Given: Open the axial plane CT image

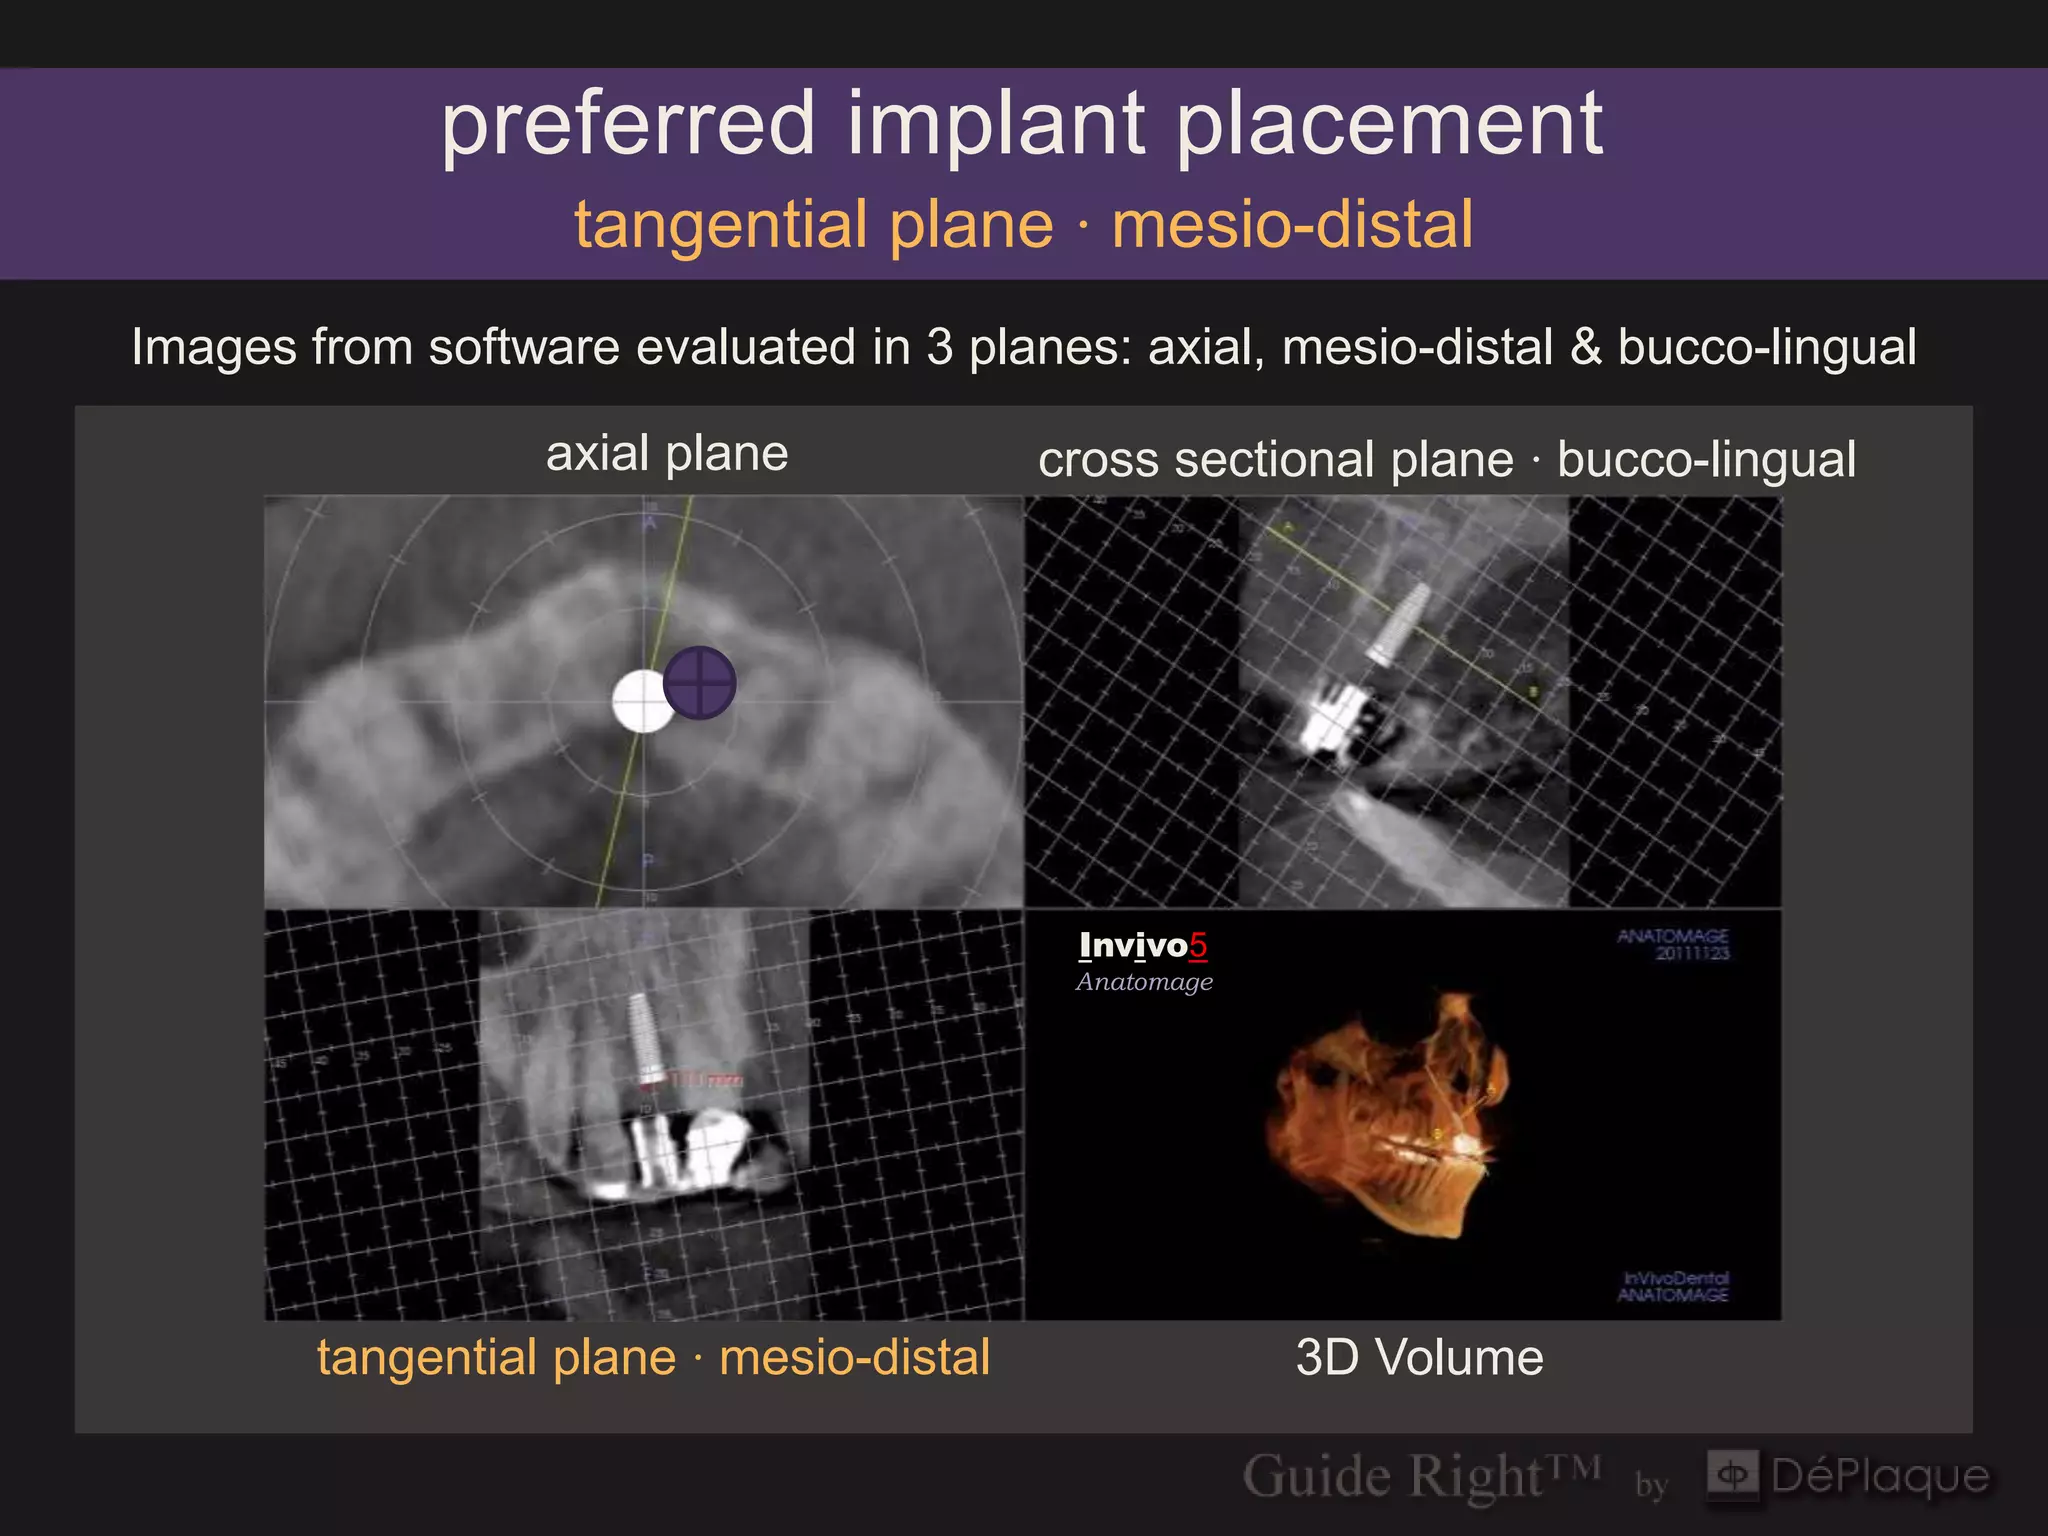Looking at the screenshot, I should point(644,702).
